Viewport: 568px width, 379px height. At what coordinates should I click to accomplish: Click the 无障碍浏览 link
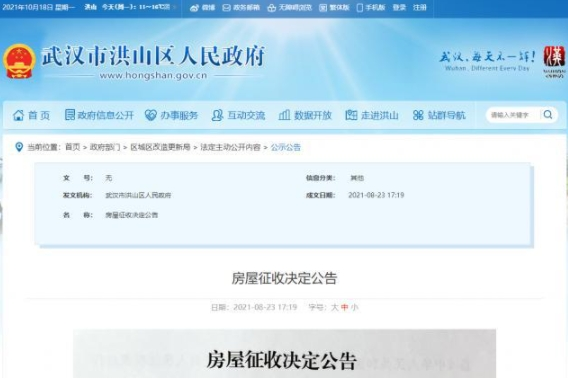pyautogui.click(x=295, y=8)
